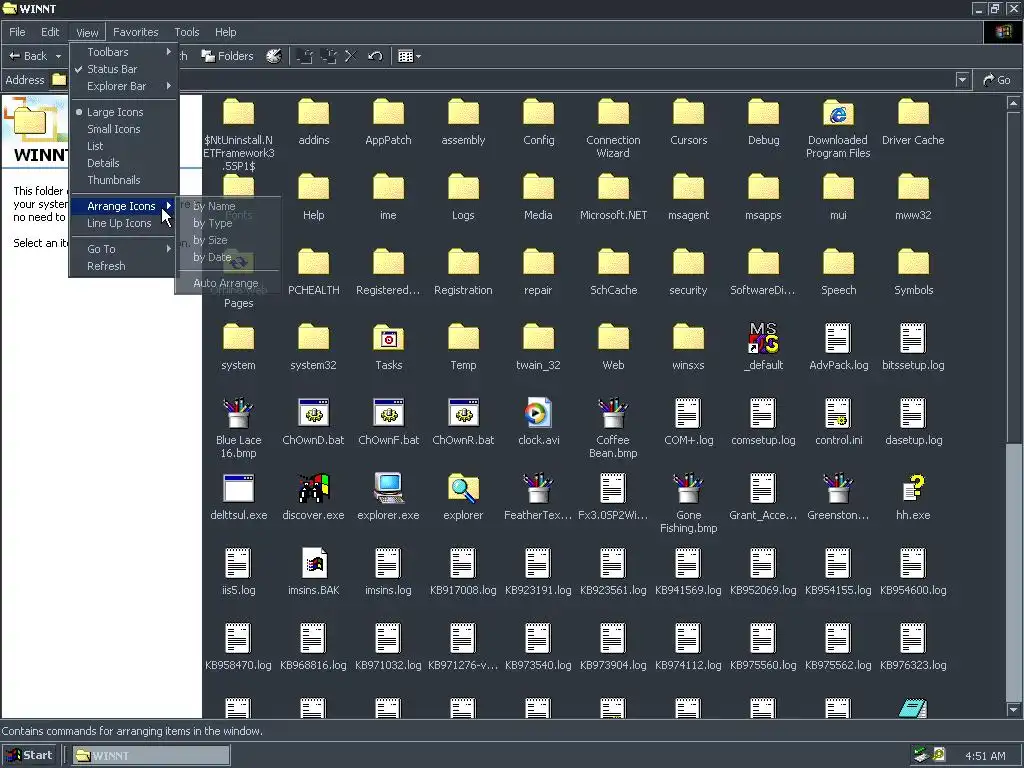
Task: Select the Coffee Bean.bmp image file
Action: pos(613,413)
